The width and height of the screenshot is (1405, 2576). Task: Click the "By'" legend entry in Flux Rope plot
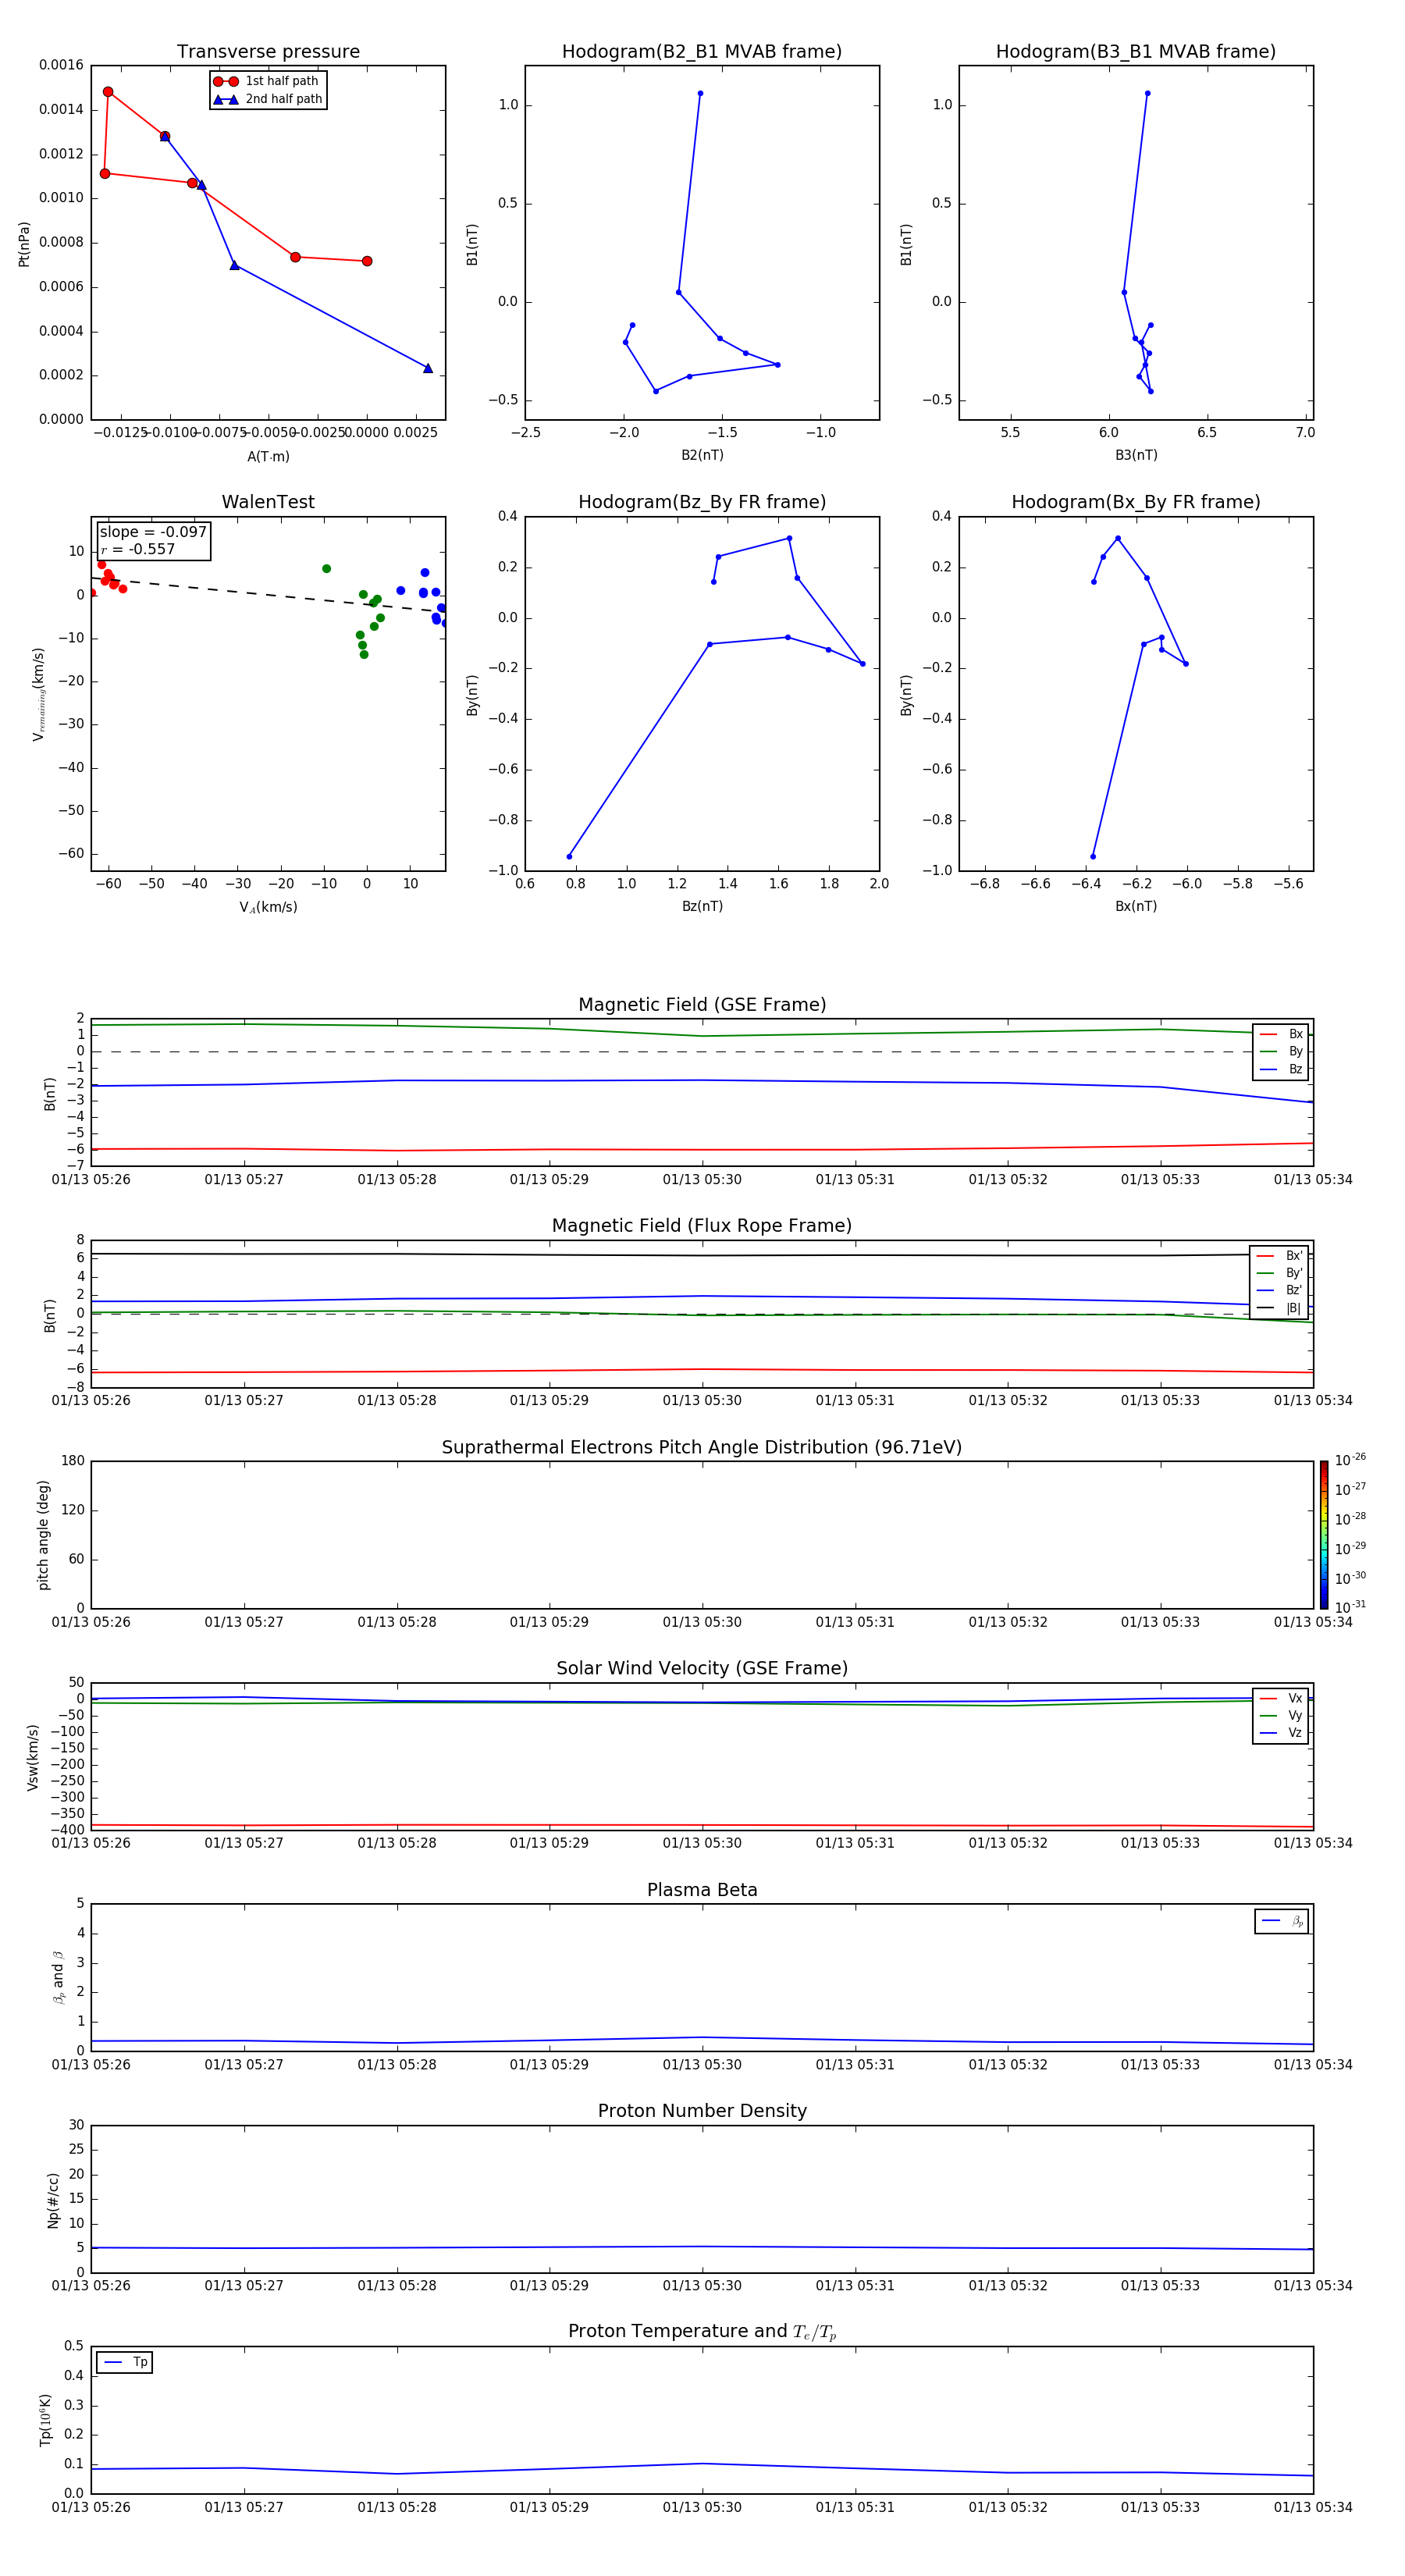[1280, 1273]
